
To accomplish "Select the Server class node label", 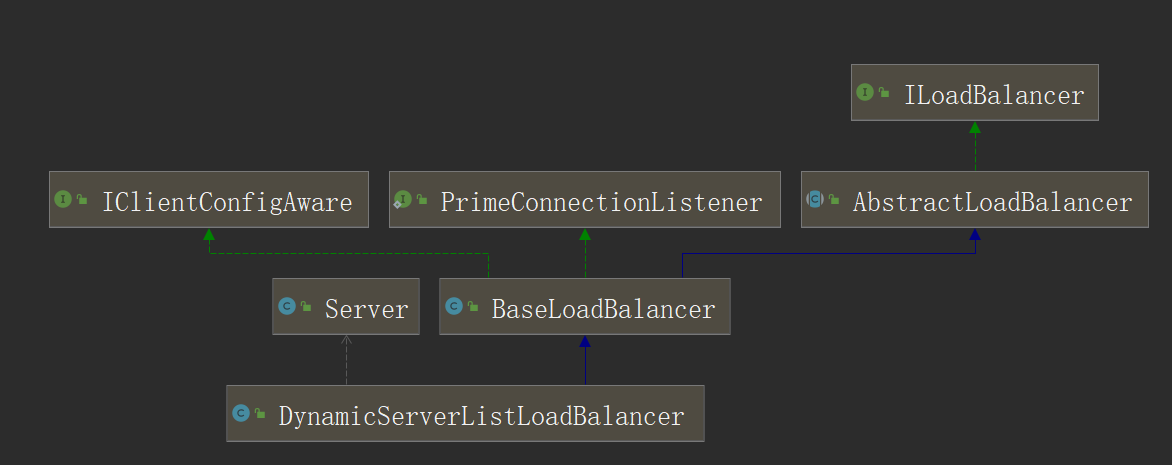I will click(366, 310).
